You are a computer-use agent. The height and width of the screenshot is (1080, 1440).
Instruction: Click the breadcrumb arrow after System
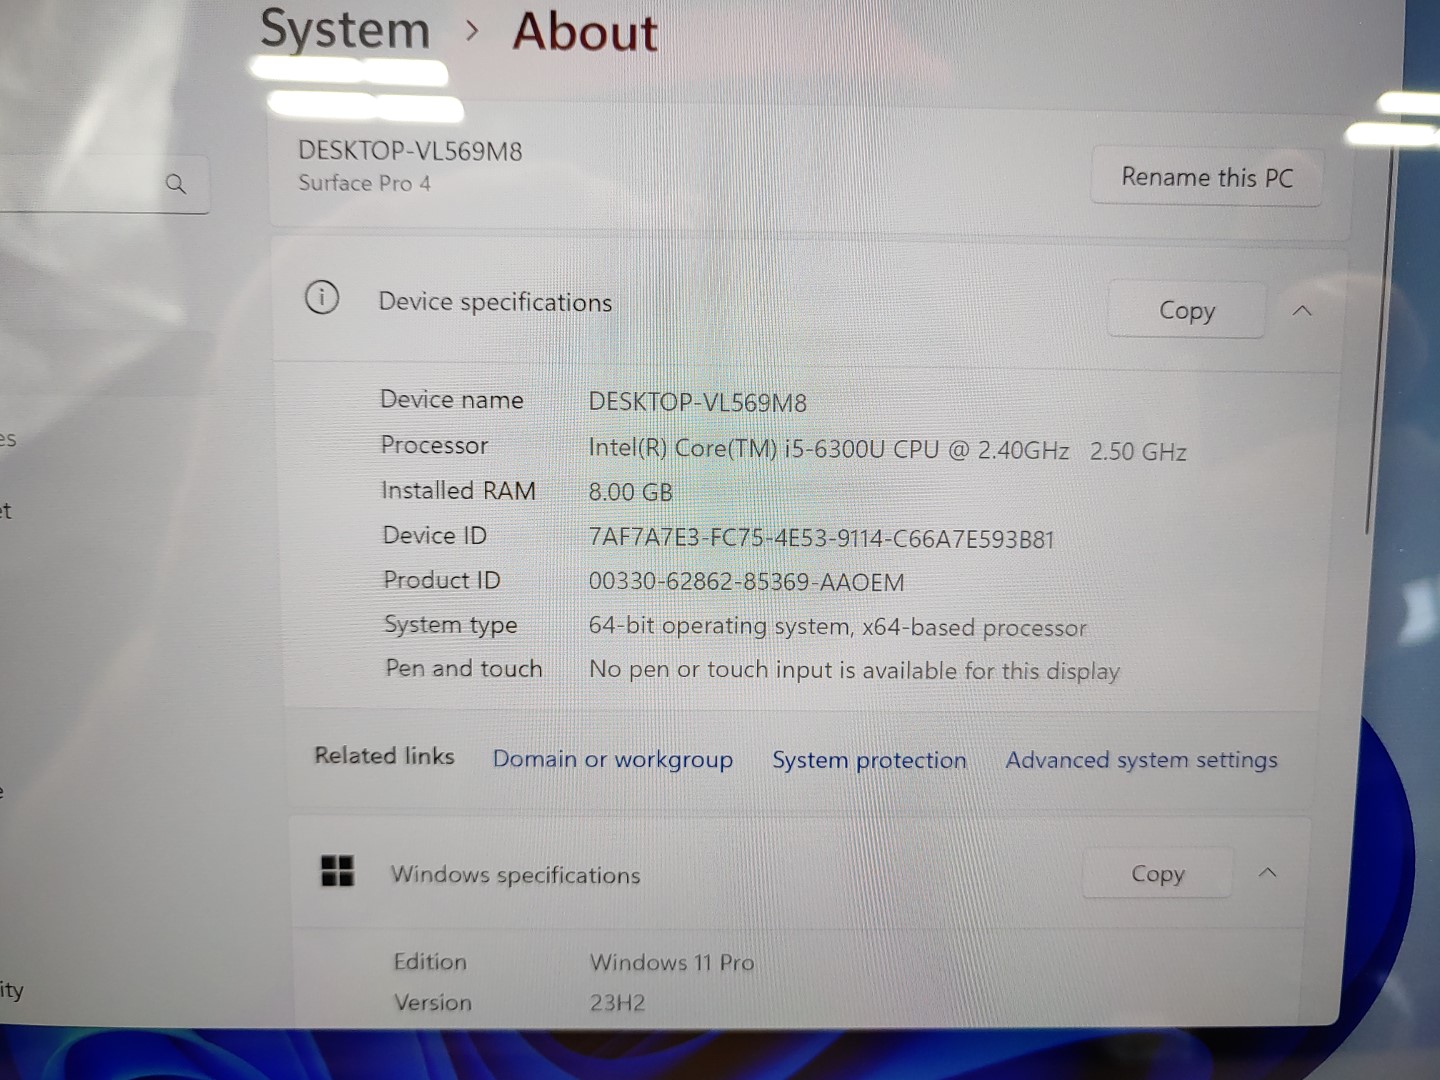[x=472, y=31]
